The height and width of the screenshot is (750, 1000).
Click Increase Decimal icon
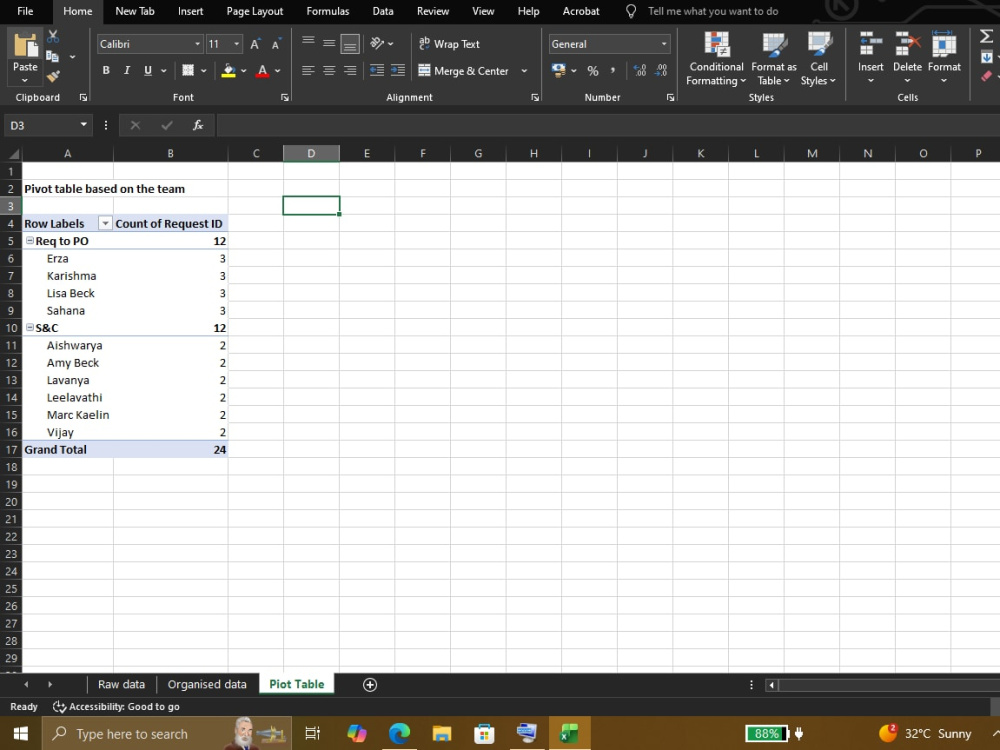(x=640, y=71)
